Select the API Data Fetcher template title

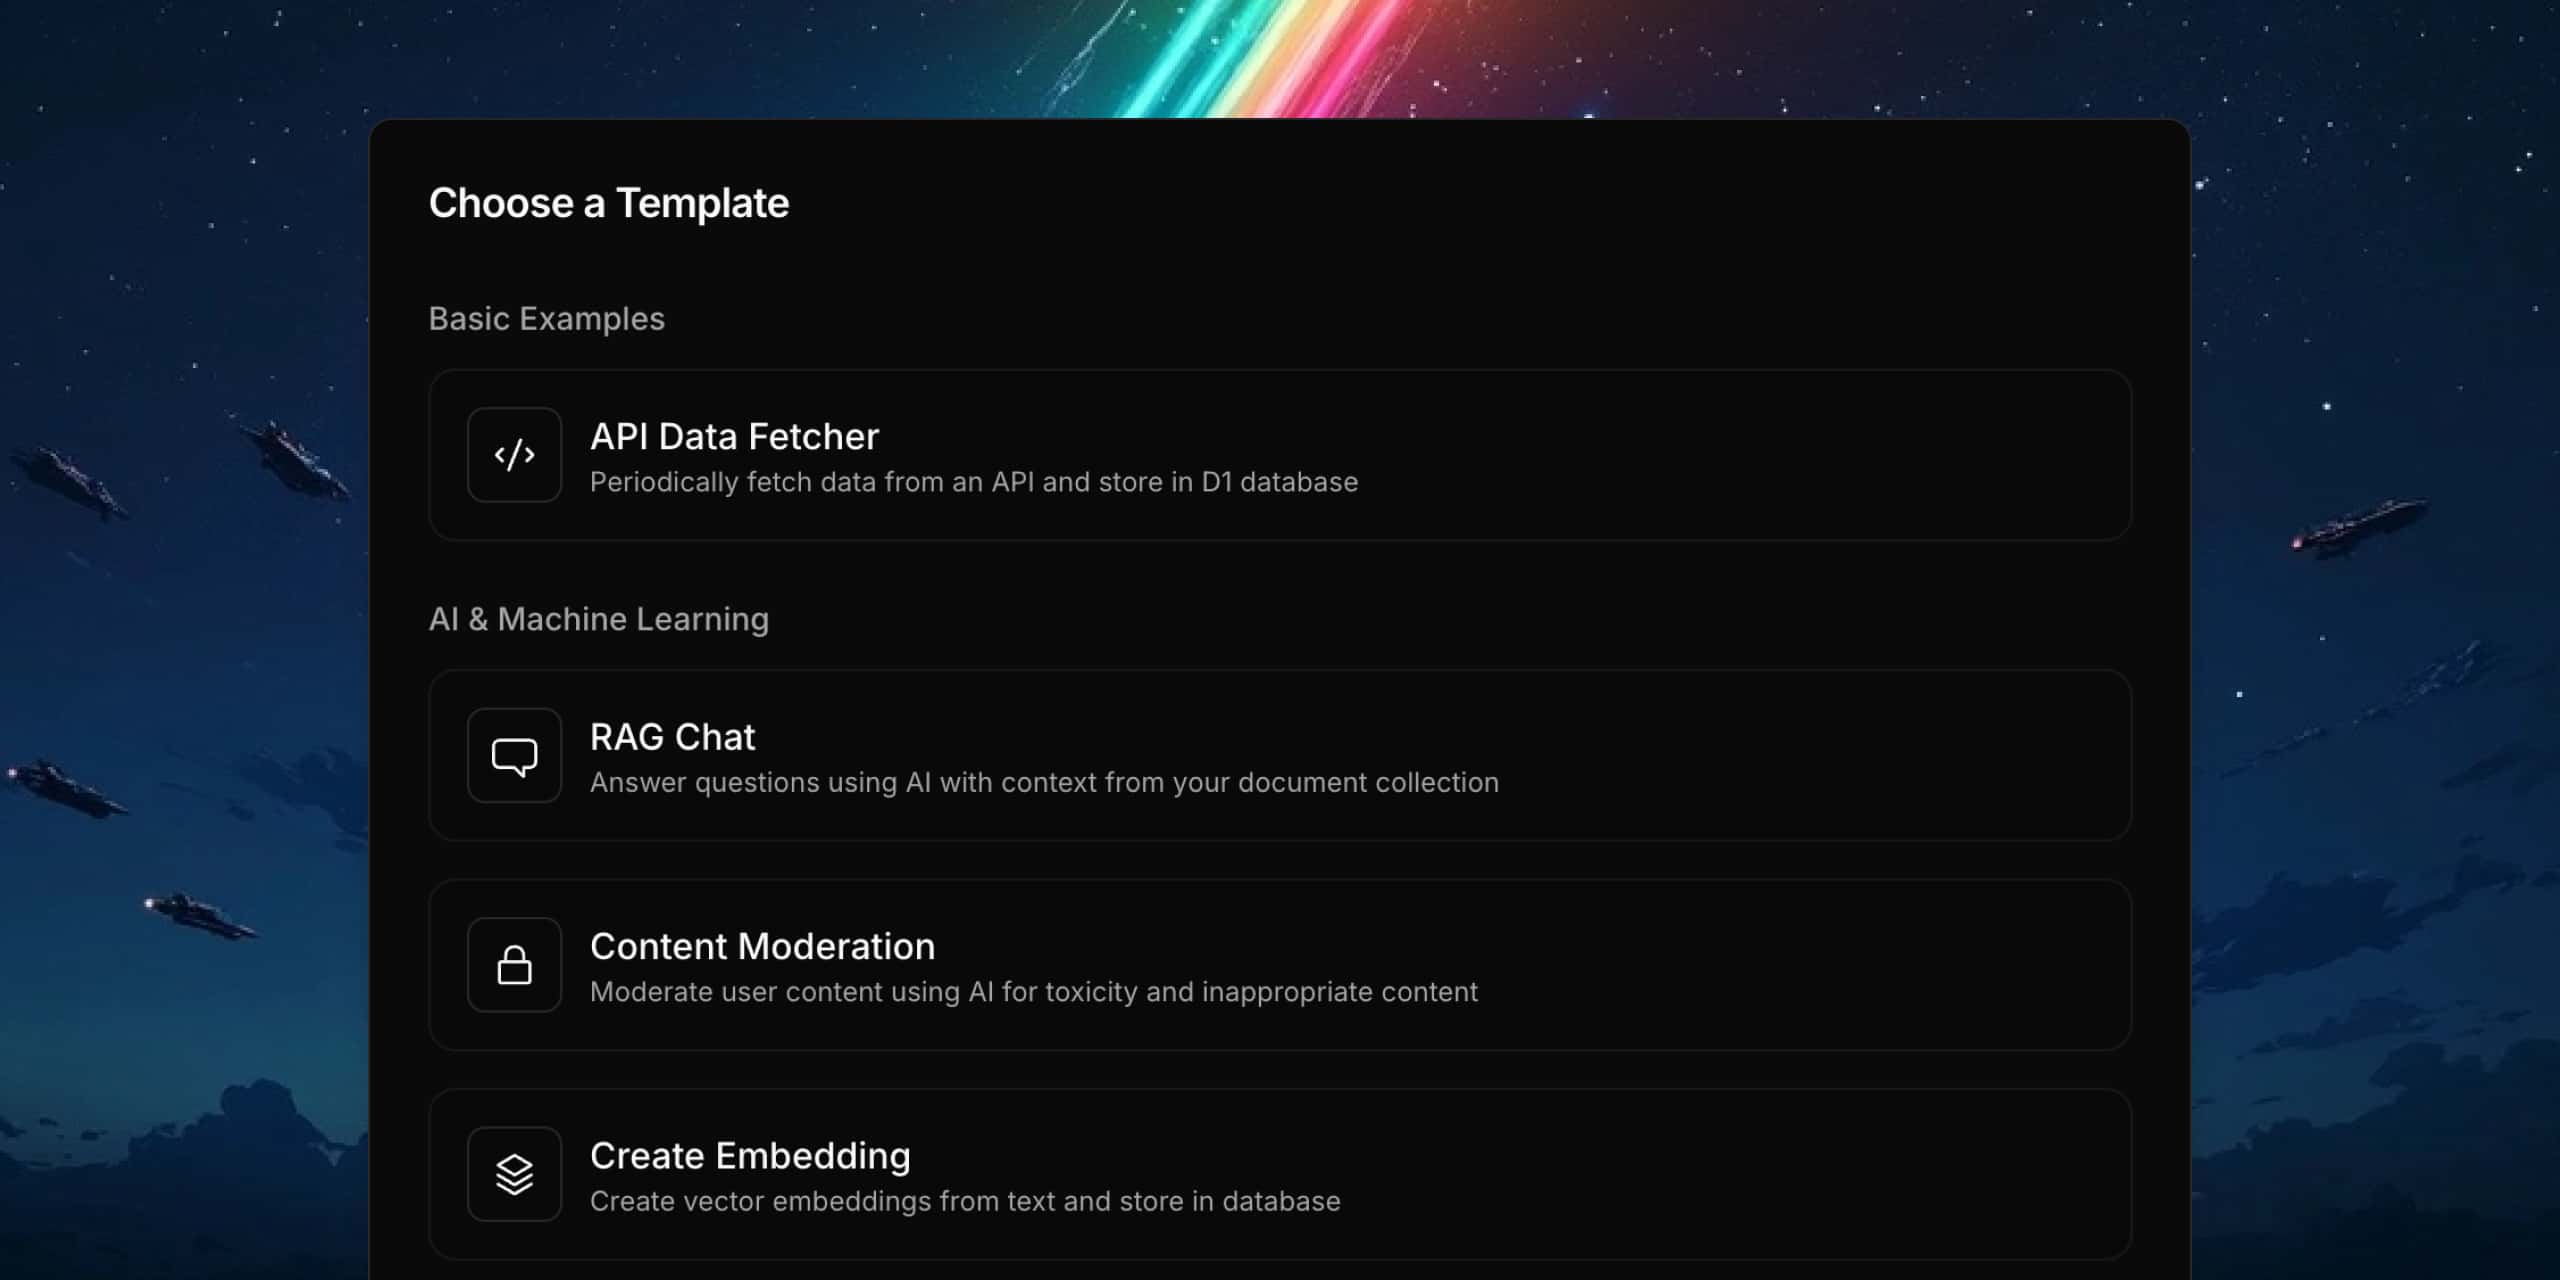point(734,437)
